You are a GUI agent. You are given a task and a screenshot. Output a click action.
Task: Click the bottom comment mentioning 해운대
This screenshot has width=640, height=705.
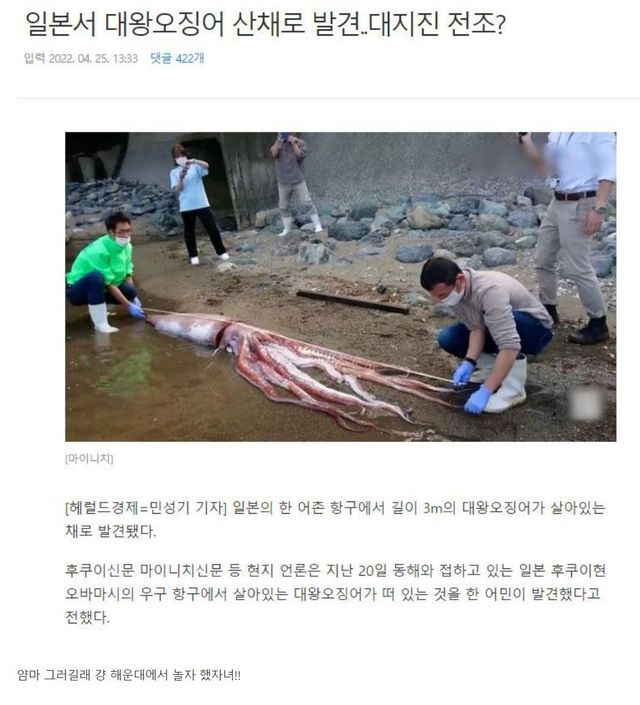click(x=129, y=675)
